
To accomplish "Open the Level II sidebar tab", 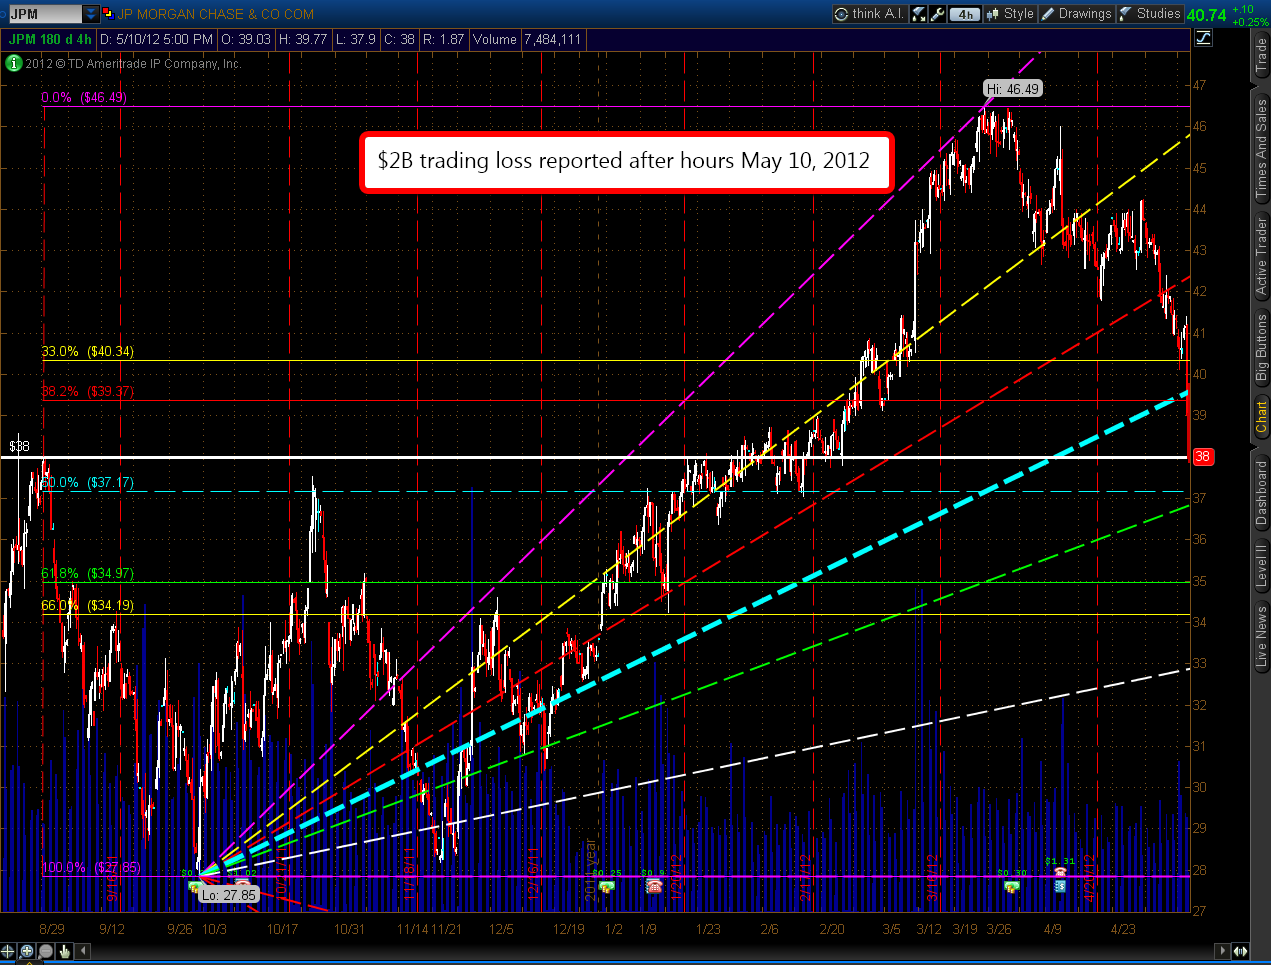I will click(x=1261, y=566).
